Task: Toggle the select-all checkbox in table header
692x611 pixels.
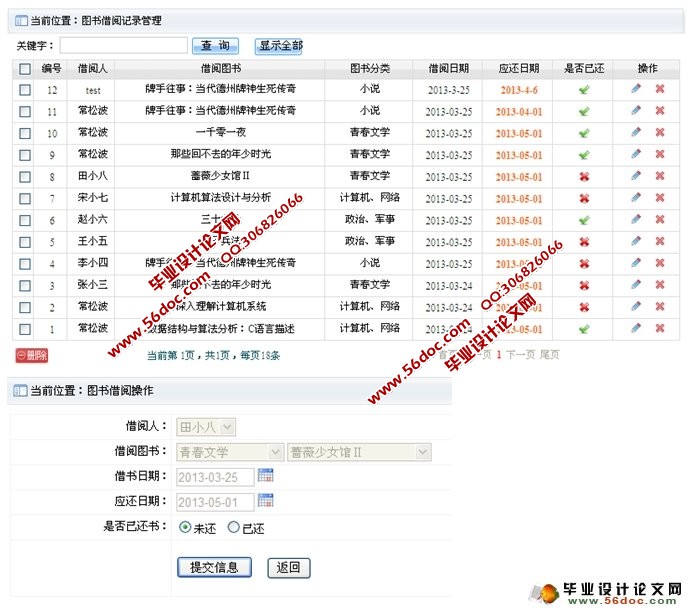Action: [25, 69]
